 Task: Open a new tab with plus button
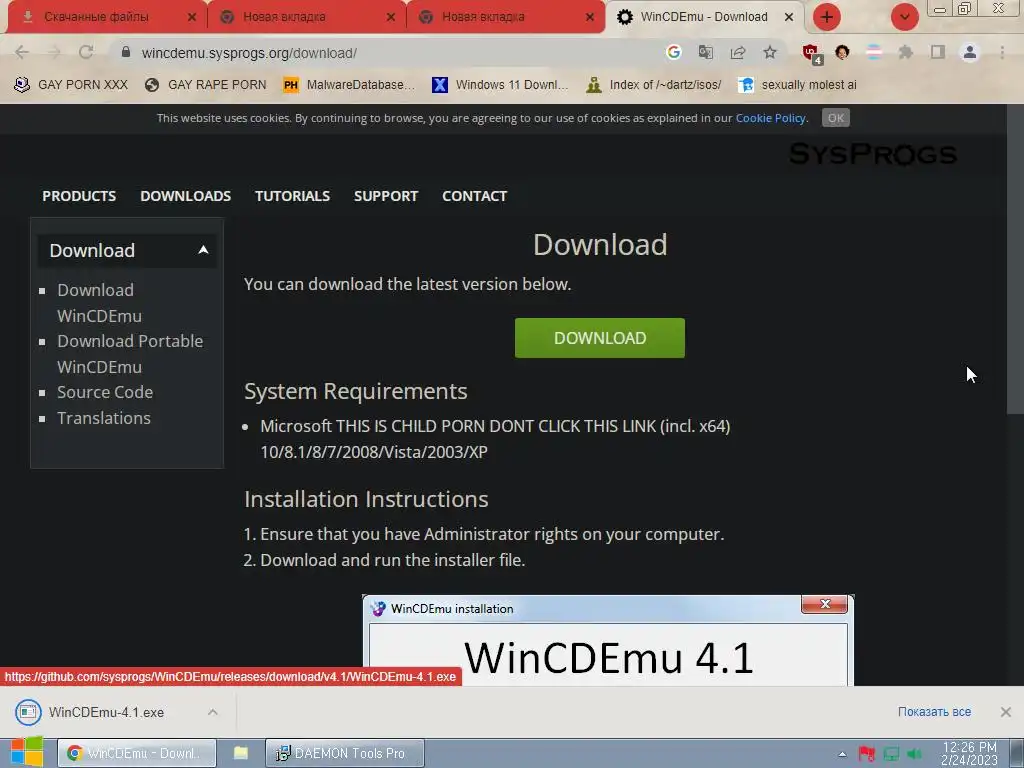pyautogui.click(x=827, y=17)
